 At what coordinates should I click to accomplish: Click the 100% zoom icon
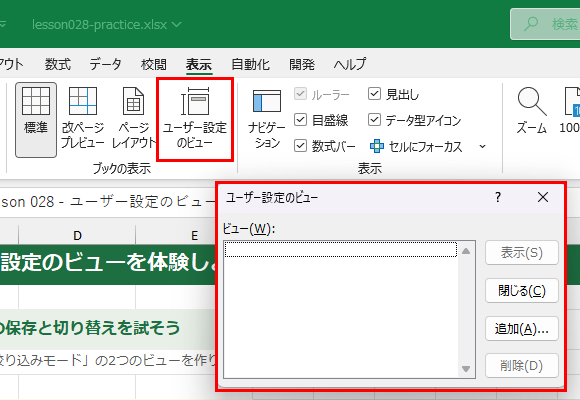573,101
